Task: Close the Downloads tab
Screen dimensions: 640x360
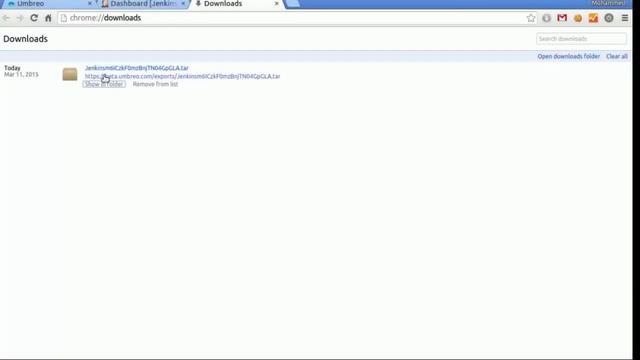Action: coord(277,4)
